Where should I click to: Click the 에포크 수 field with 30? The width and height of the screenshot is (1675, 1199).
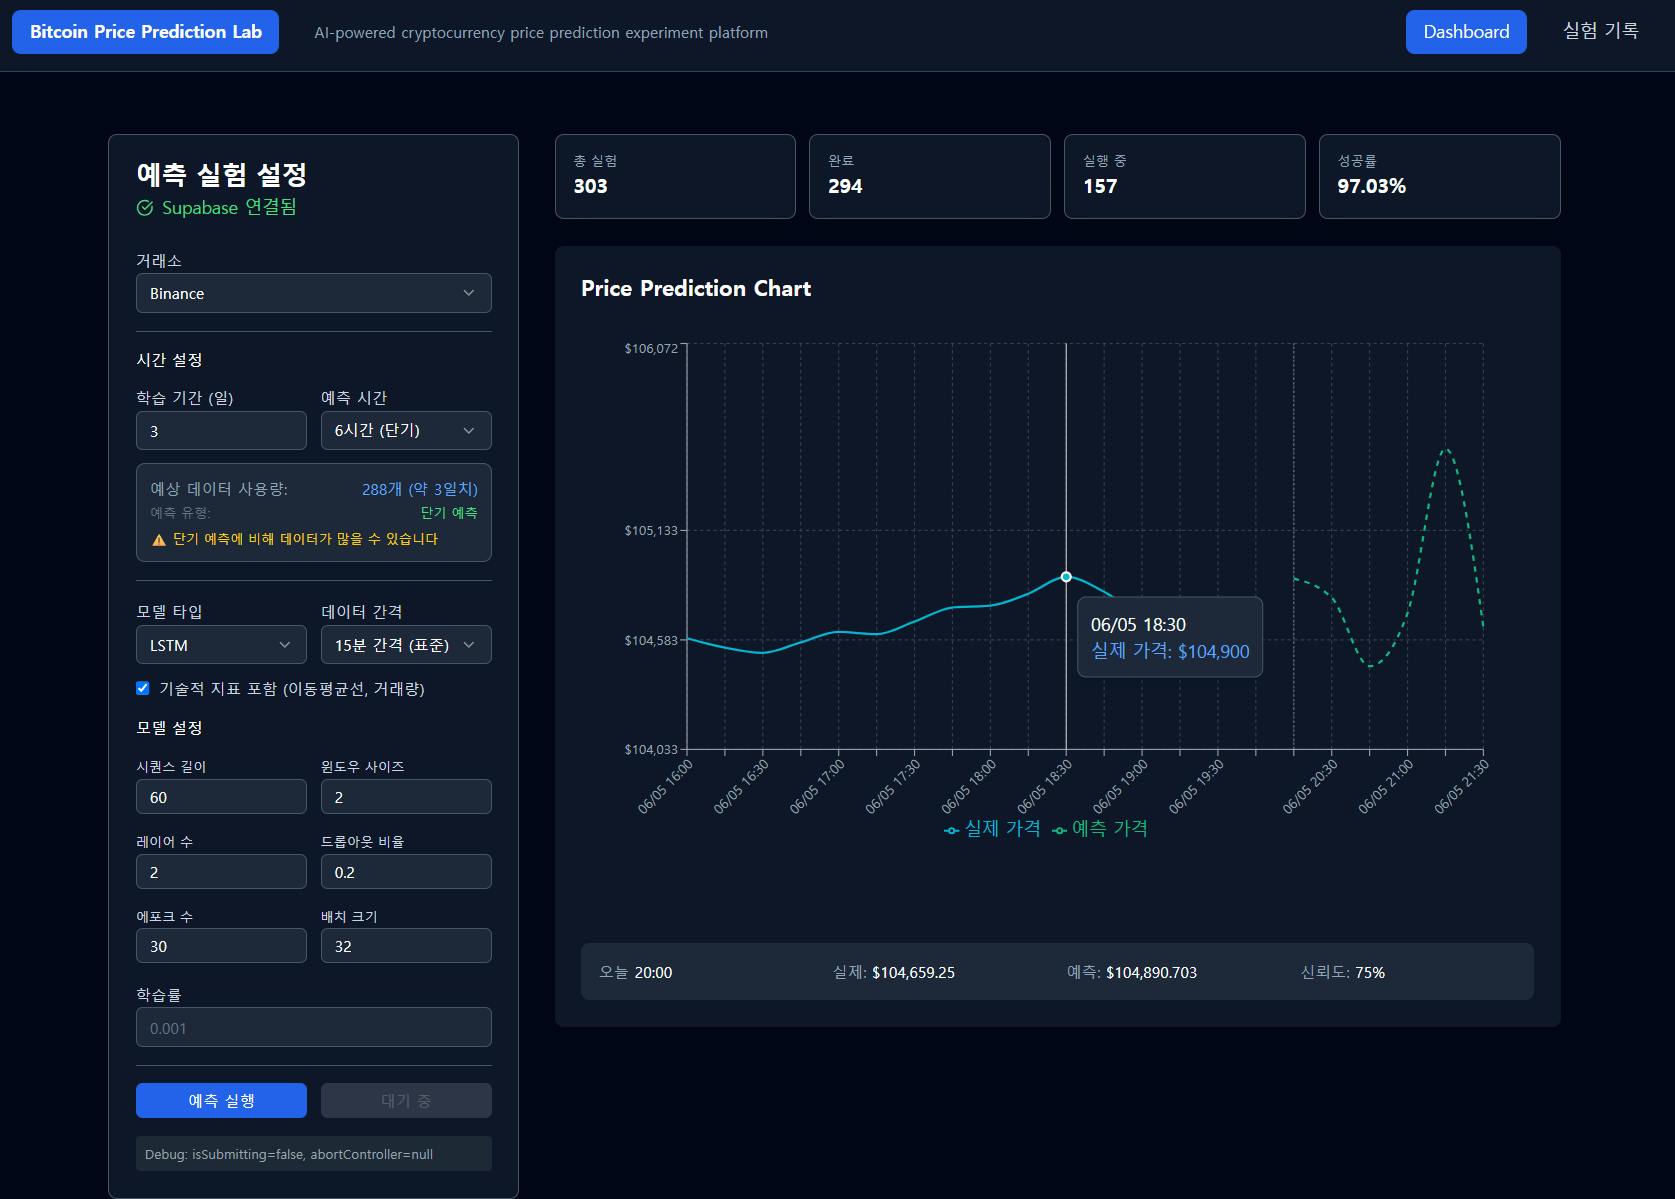click(x=221, y=946)
